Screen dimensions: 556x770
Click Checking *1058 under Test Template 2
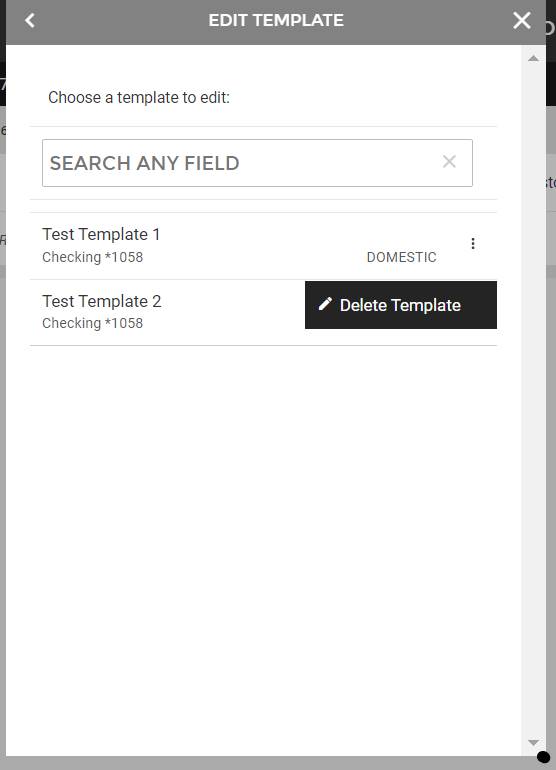pos(92,323)
